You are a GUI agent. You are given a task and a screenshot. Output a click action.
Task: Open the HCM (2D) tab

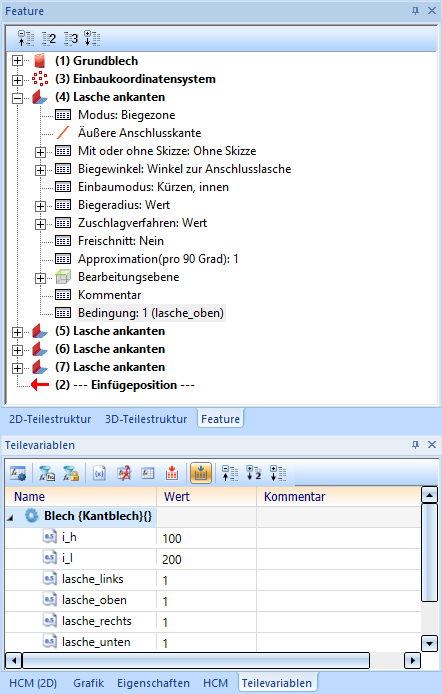[x=33, y=683]
